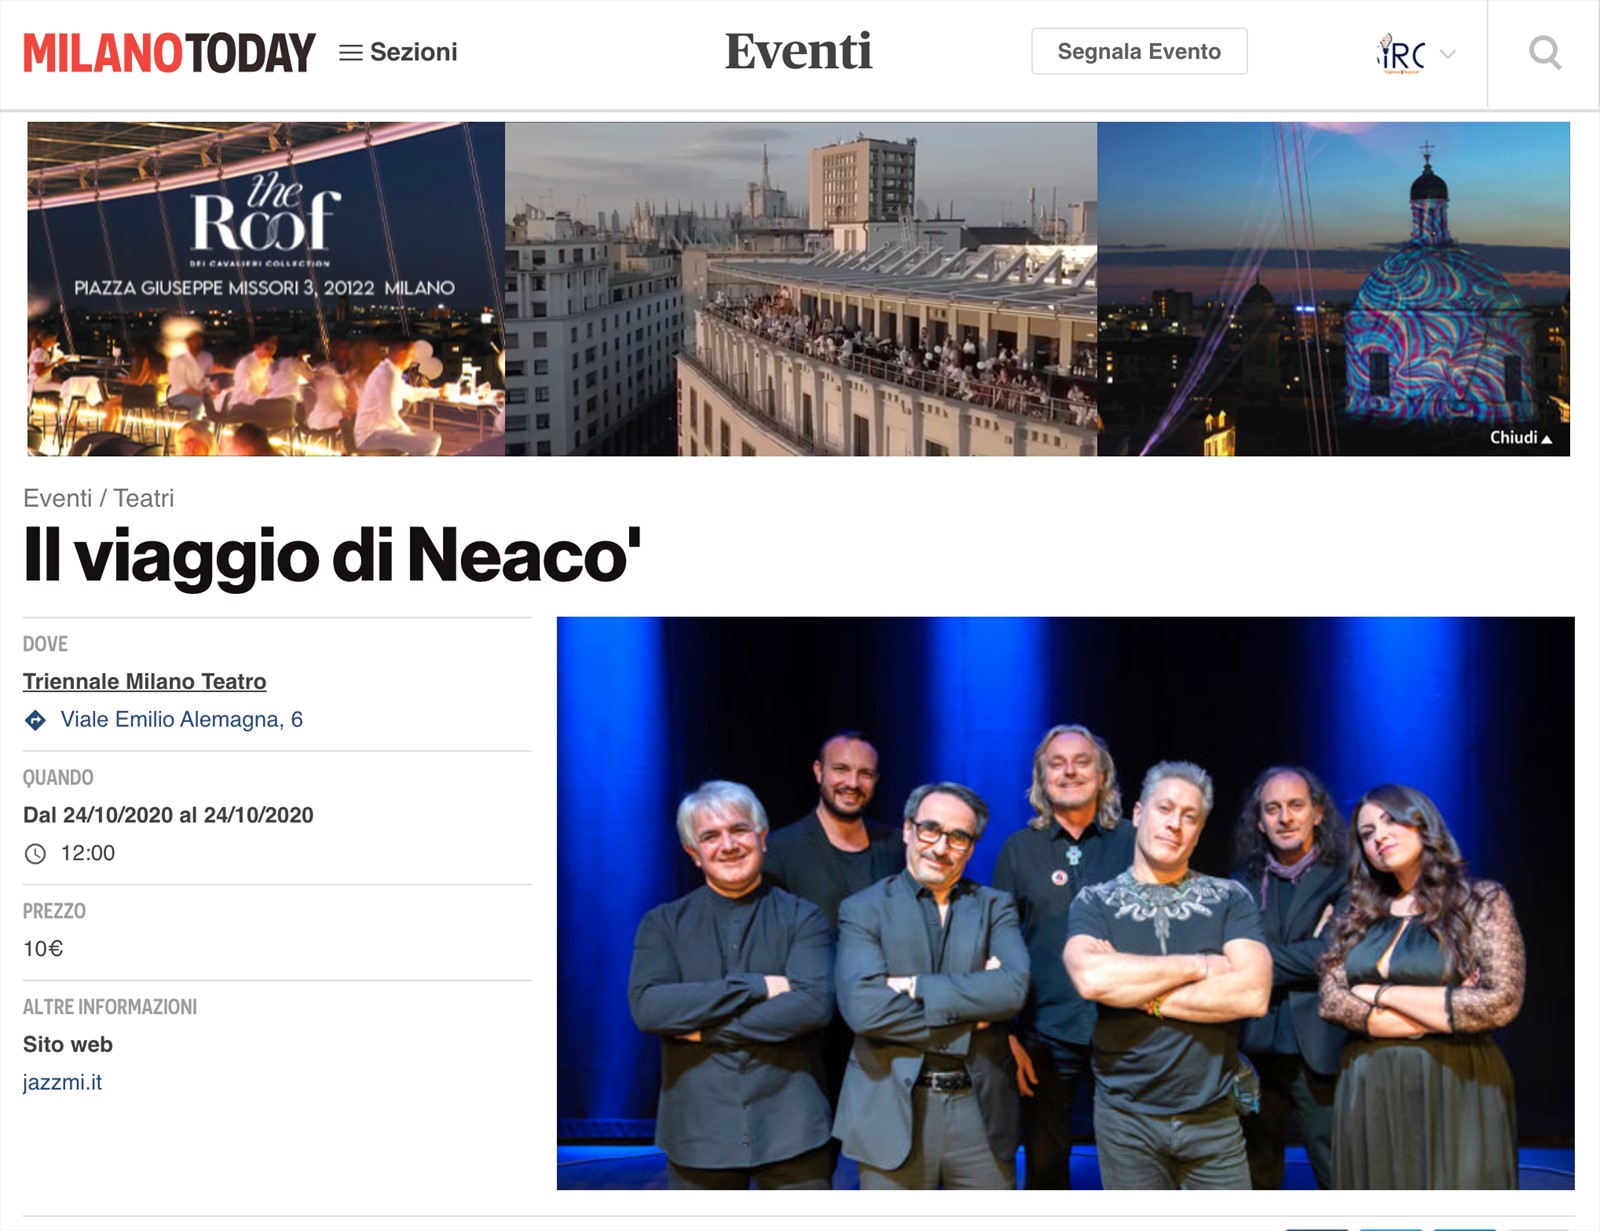The width and height of the screenshot is (1600, 1231).
Task: Click the band photo on stage
Action: point(1066,903)
